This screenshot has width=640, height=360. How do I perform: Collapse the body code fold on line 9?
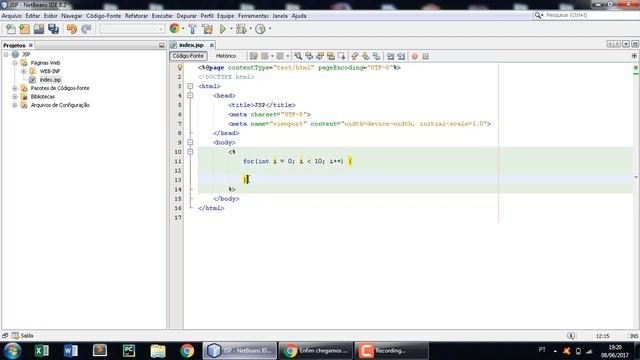[x=190, y=142]
